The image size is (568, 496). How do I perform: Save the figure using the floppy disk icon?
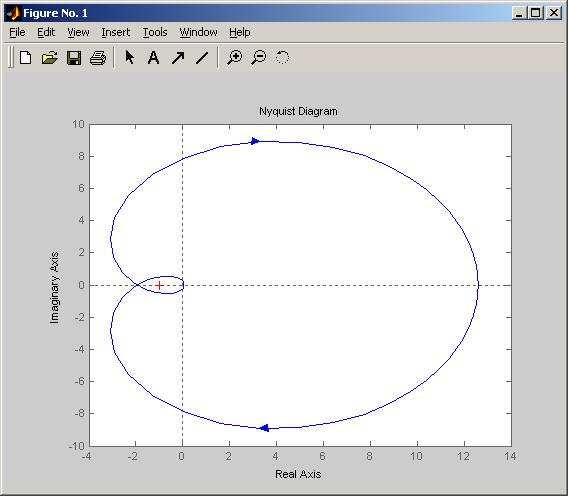coord(74,58)
